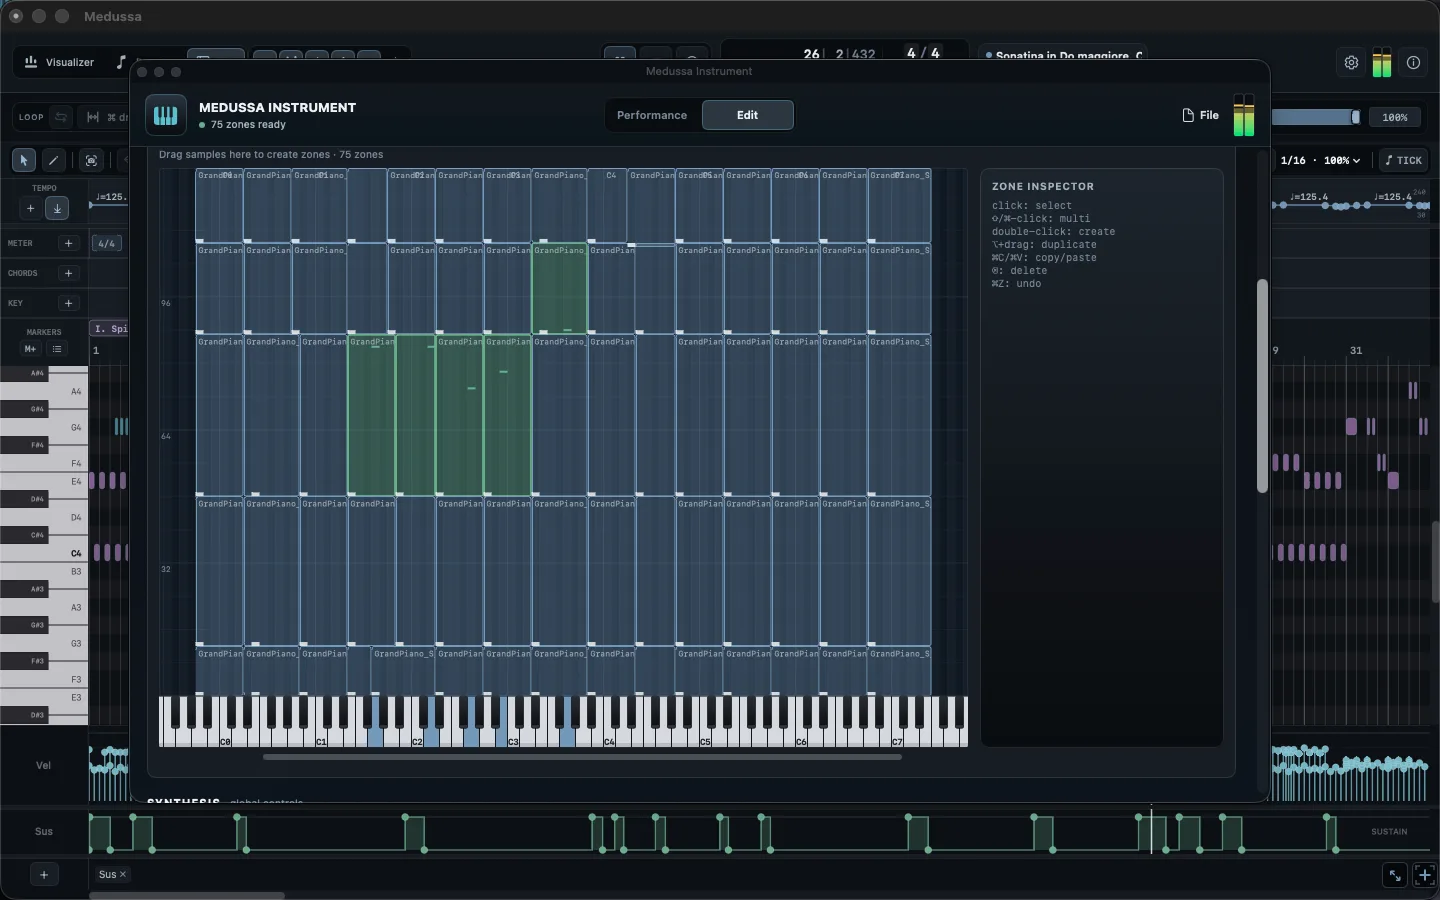
Task: Click the zone keyboard horizontal scrollbar
Action: pos(582,757)
